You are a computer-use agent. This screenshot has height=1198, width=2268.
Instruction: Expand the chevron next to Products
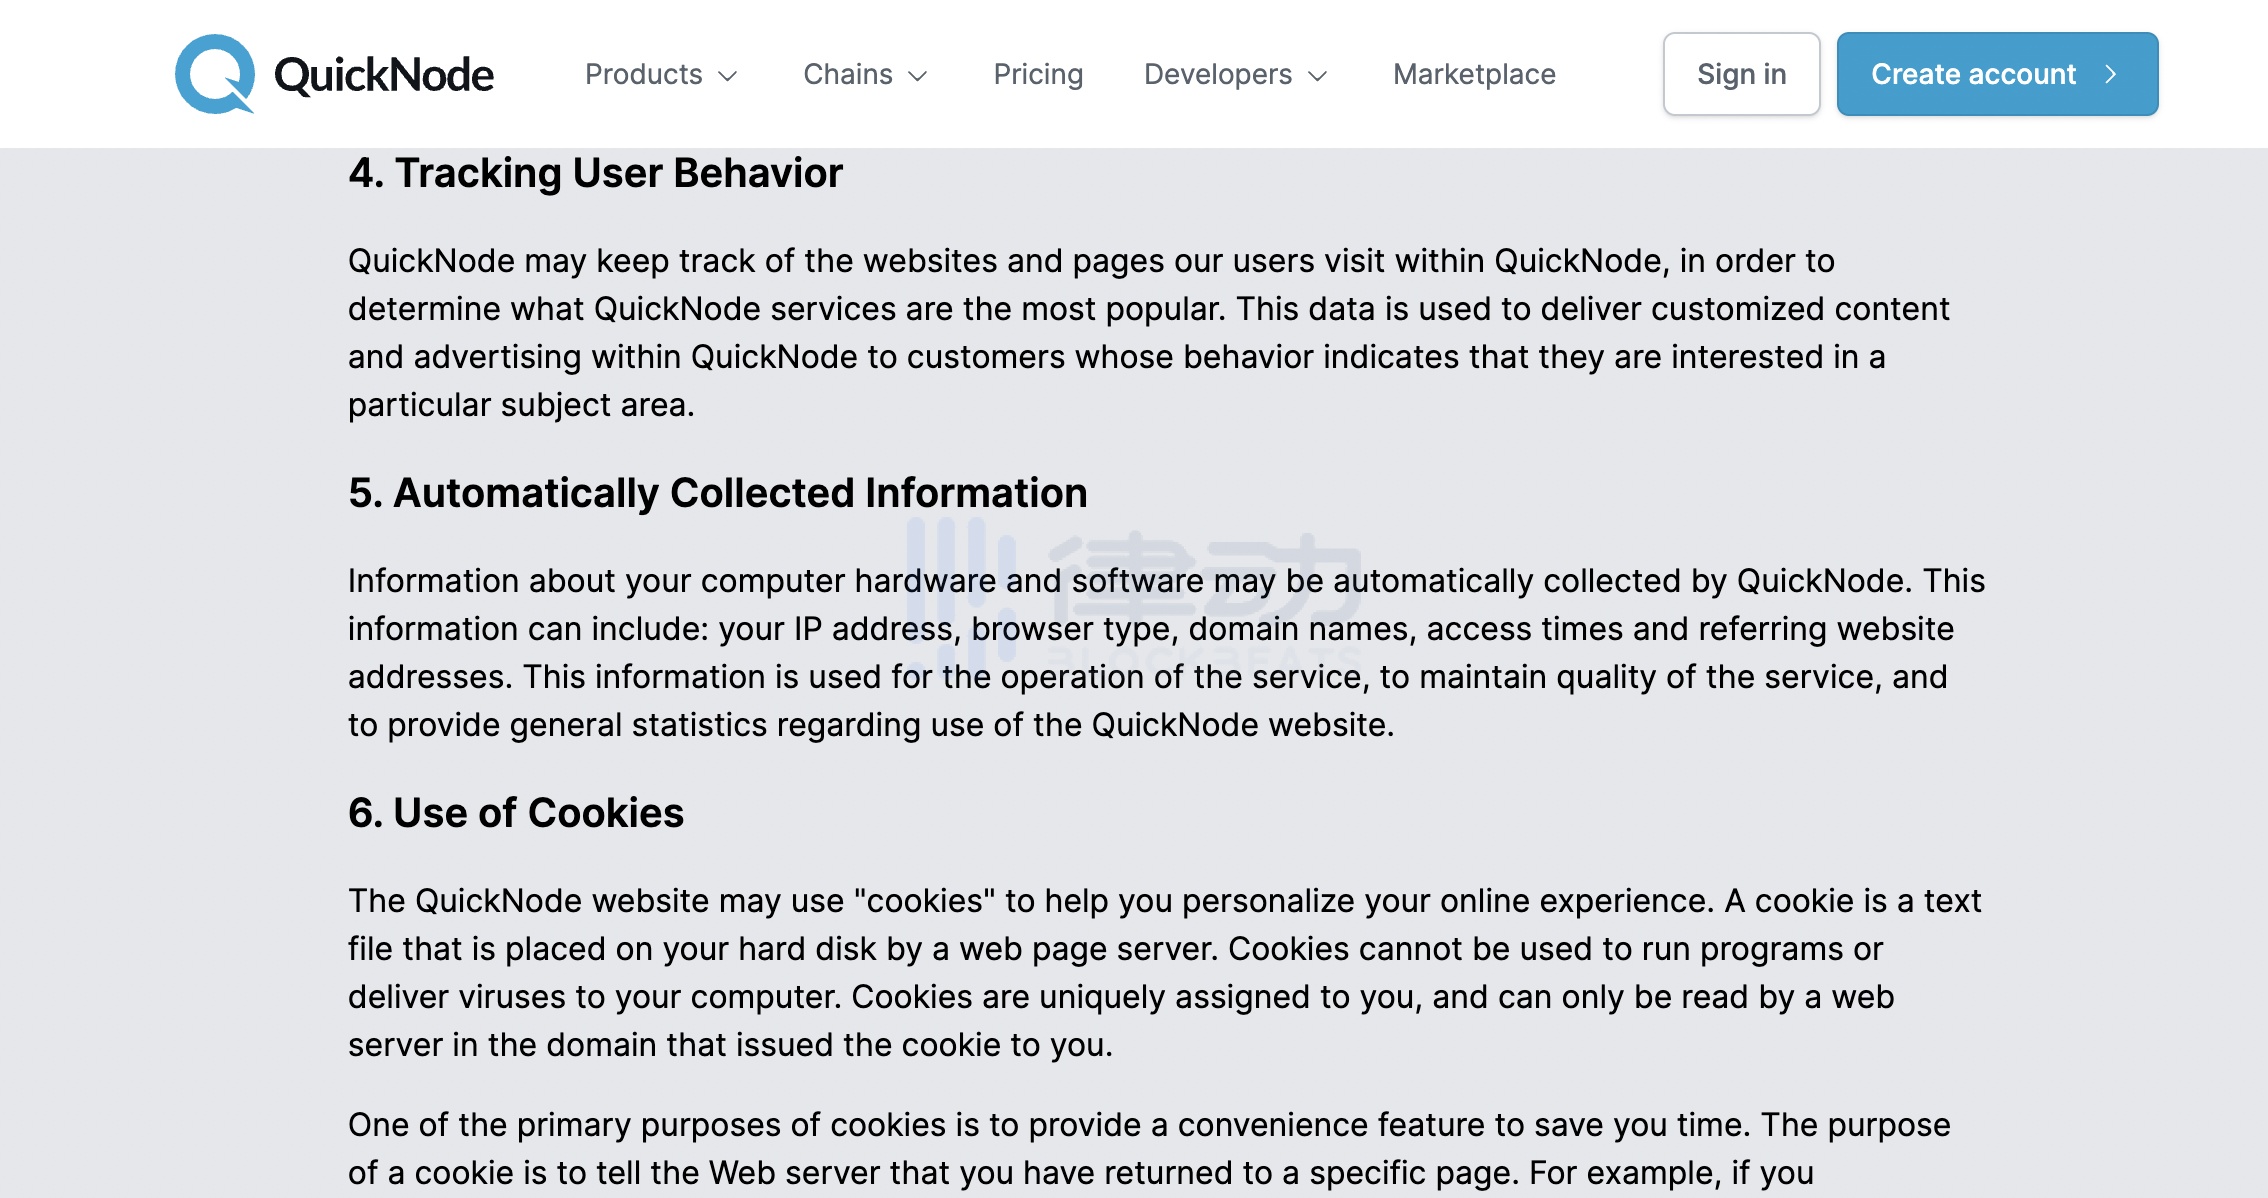click(729, 76)
